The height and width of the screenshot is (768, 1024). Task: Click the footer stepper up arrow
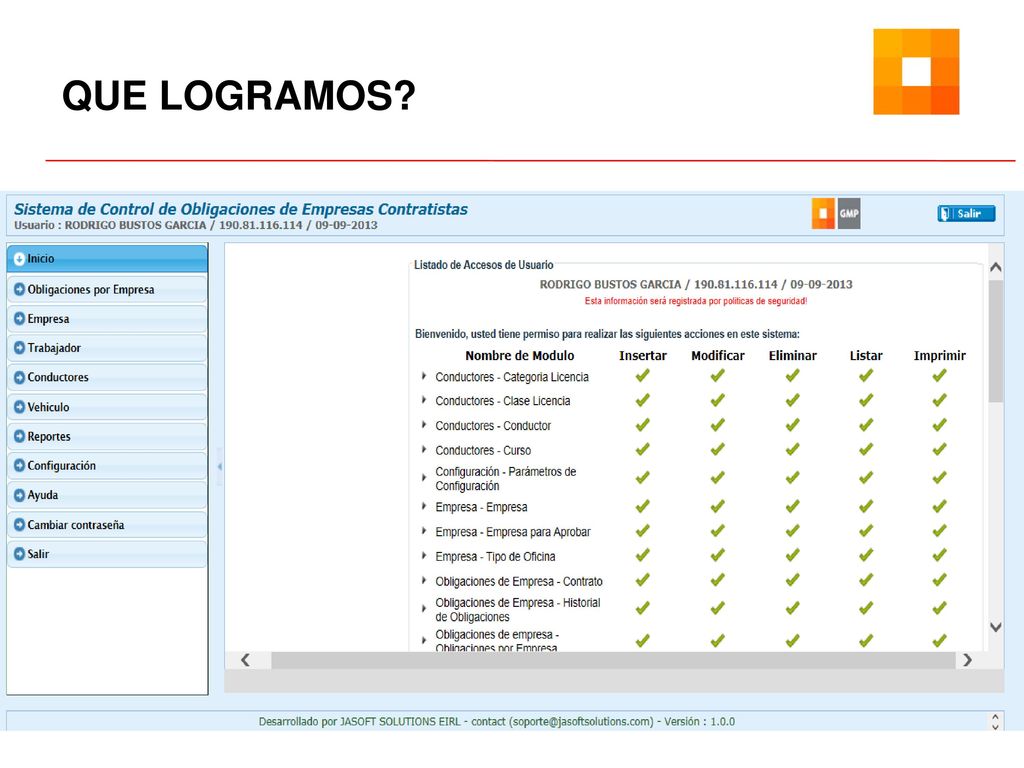pos(995,717)
